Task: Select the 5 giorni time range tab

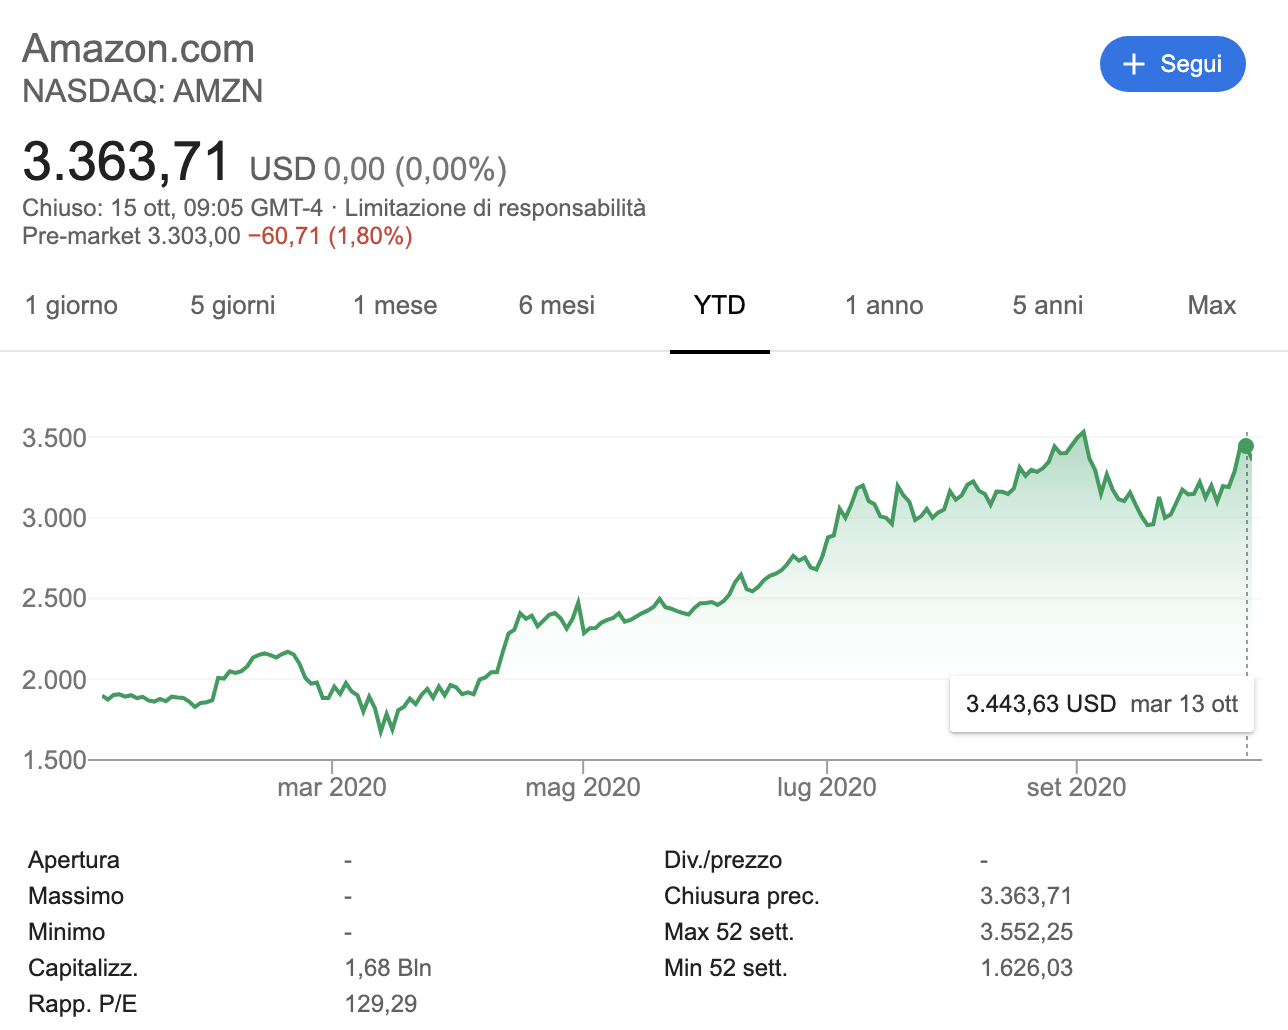Action: tap(231, 305)
